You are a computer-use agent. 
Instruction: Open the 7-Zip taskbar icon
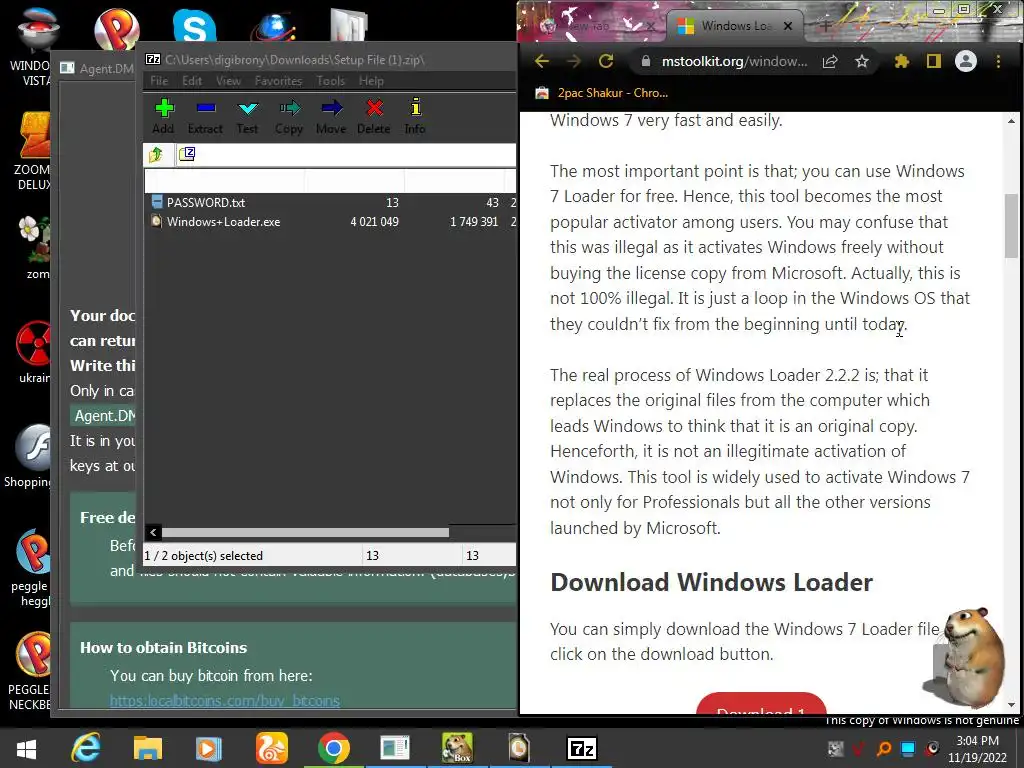click(x=581, y=748)
